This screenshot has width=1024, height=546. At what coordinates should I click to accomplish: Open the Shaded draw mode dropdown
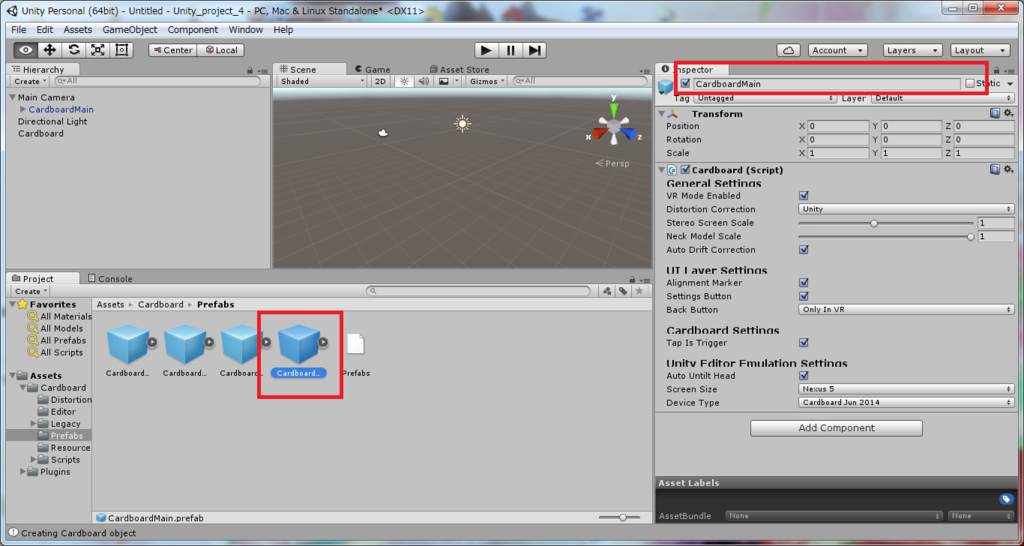tap(323, 81)
